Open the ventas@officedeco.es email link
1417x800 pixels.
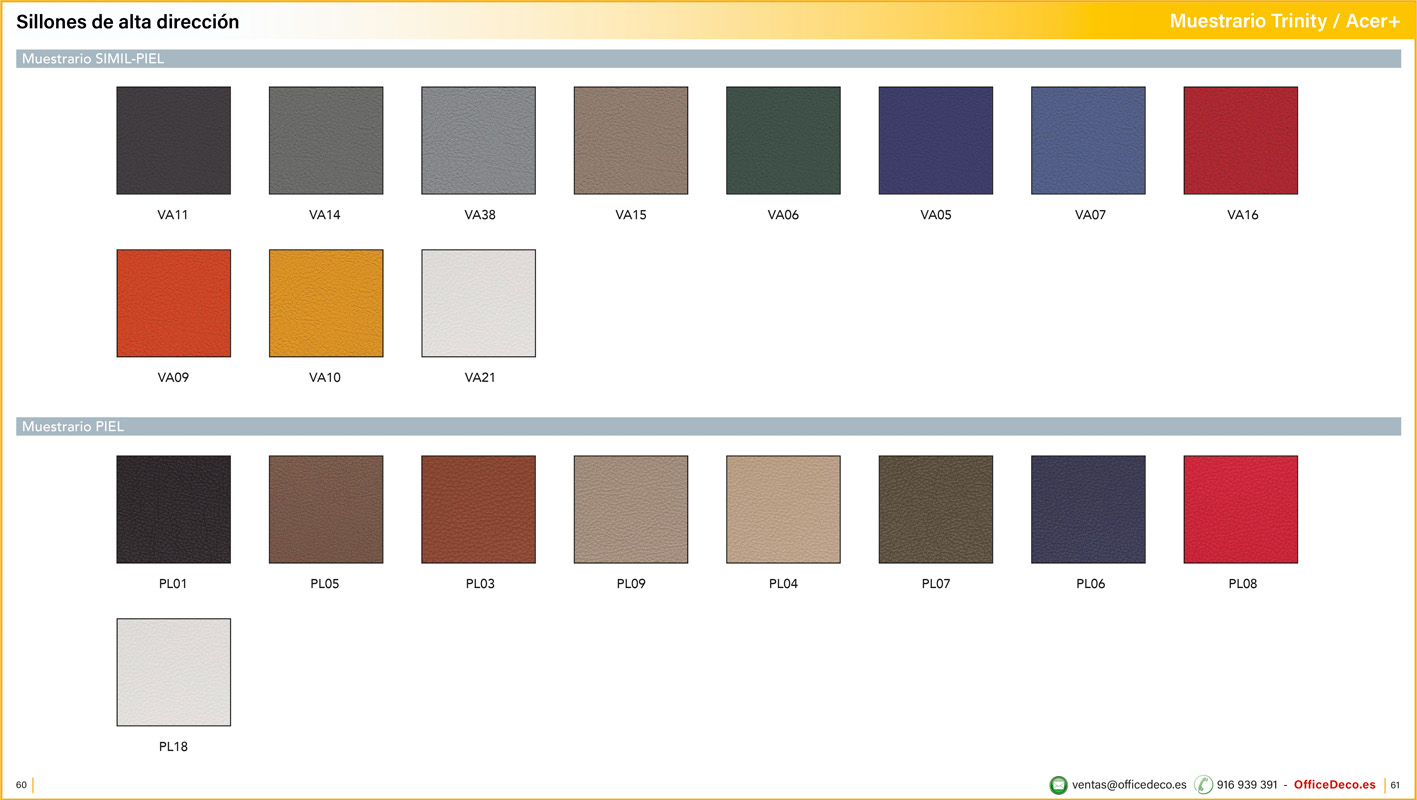tap(1129, 785)
